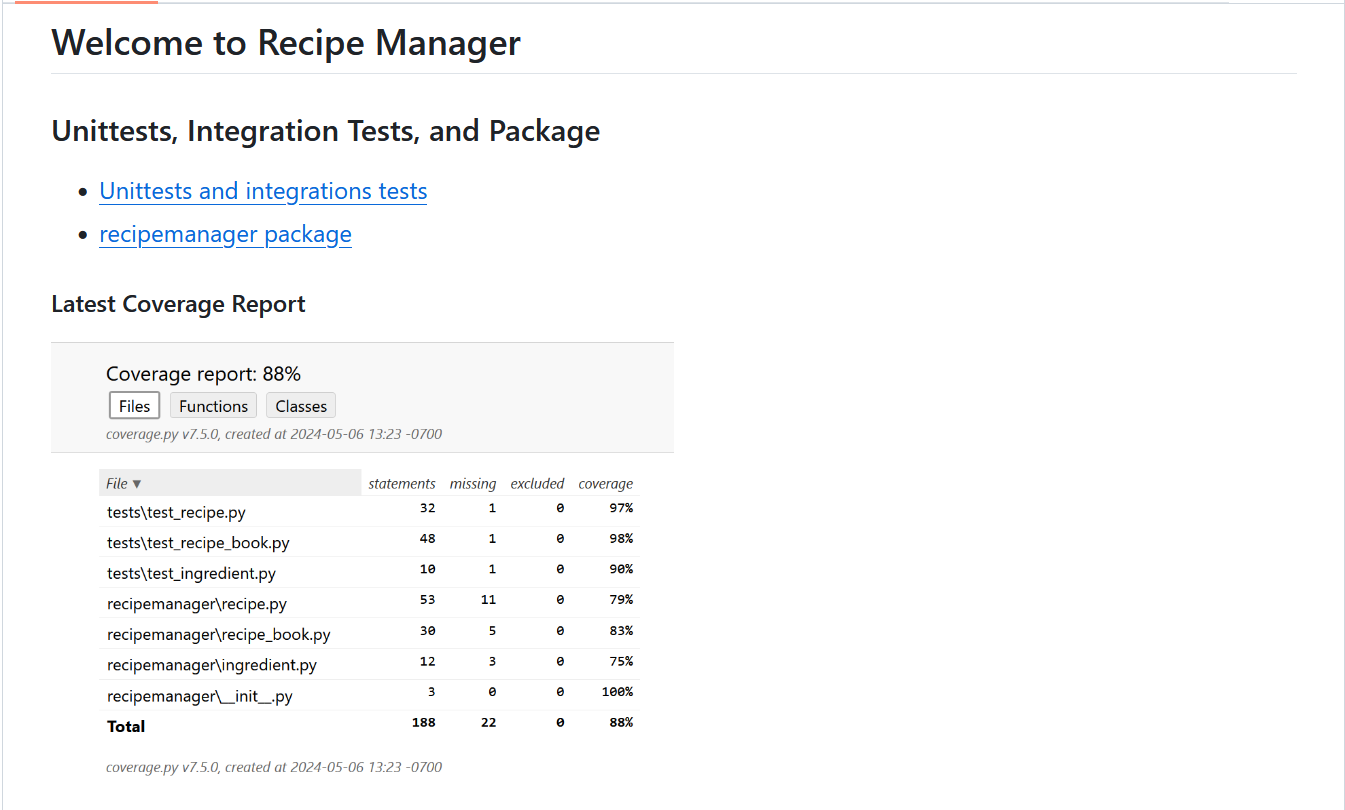The height and width of the screenshot is (810, 1345).
Task: Open recipemanager\ingredient.py file report
Action: 212,665
